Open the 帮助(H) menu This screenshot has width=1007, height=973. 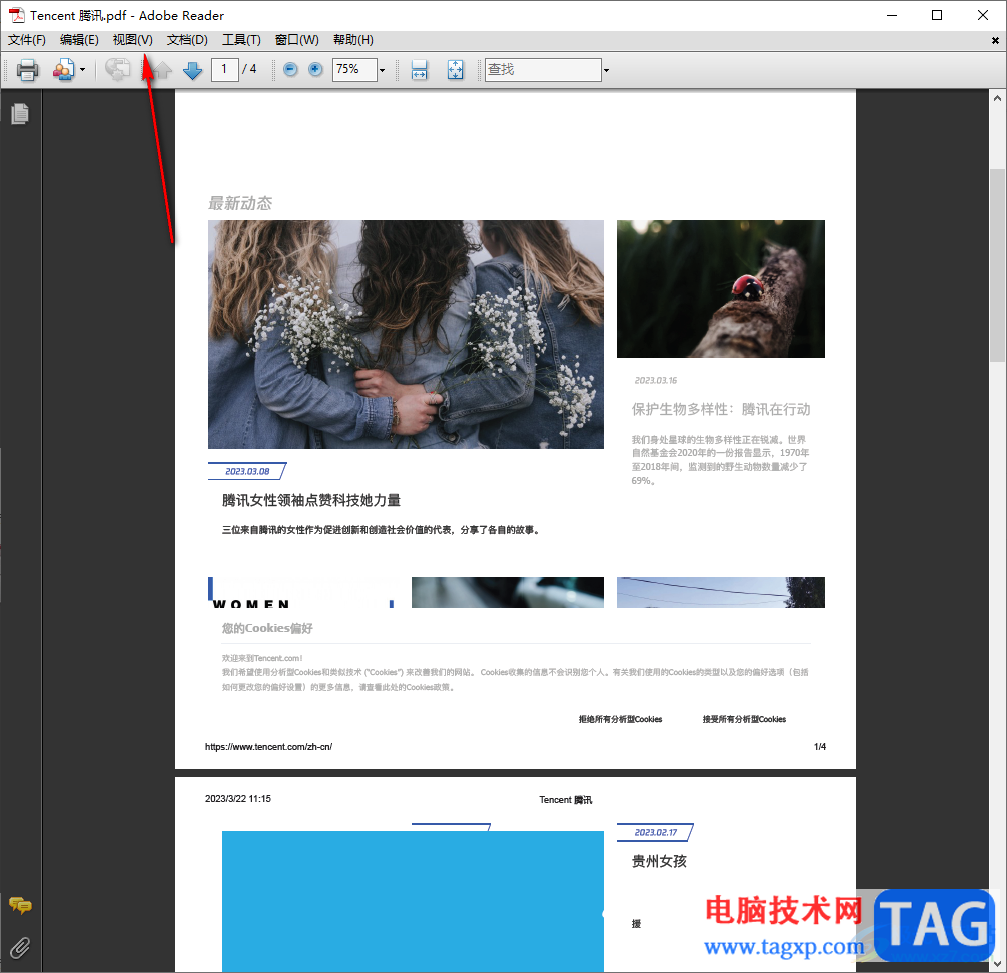[353, 40]
